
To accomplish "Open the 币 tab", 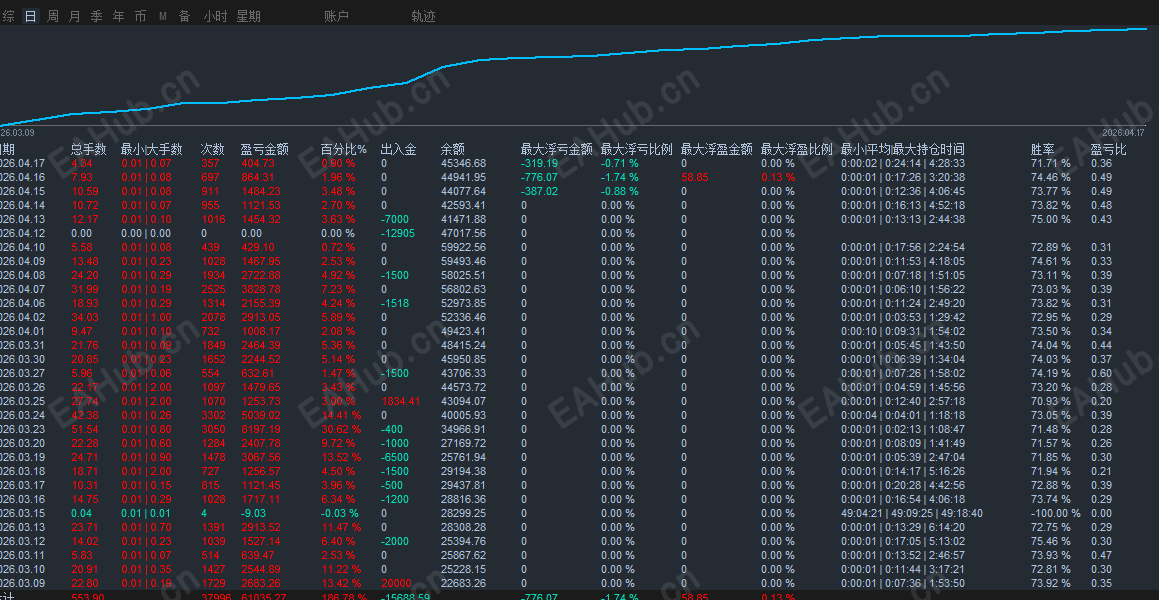I will coord(140,16).
